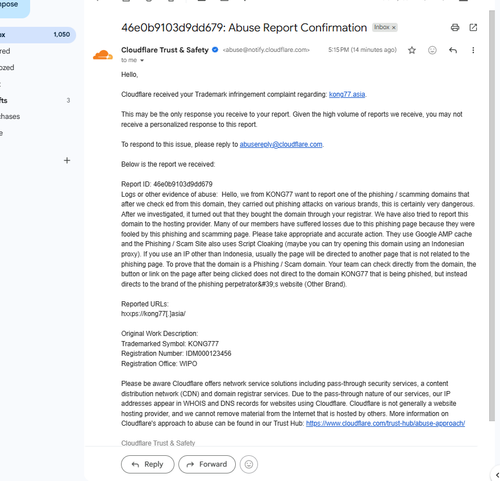Click the Cloudflare sender avatar logo
This screenshot has width=500, height=481.
coord(103,55)
